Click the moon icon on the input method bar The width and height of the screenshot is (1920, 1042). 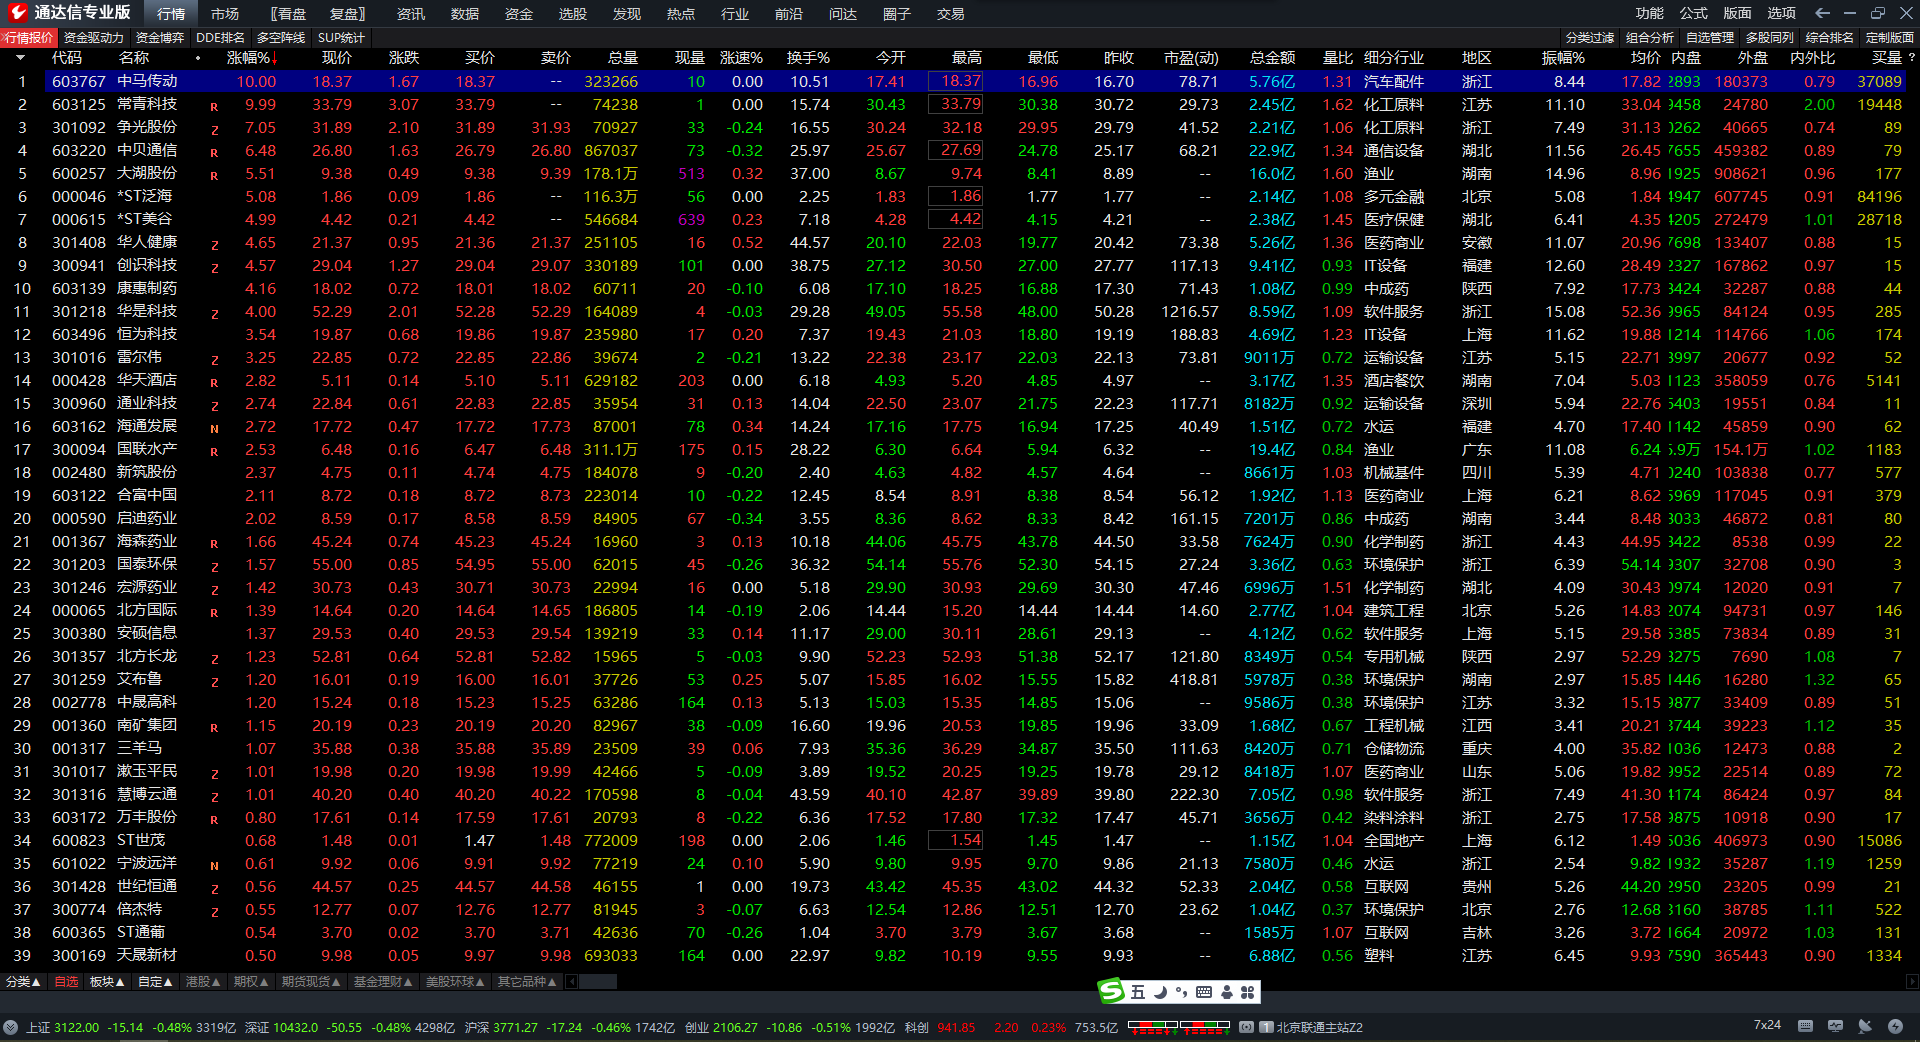pos(1160,992)
